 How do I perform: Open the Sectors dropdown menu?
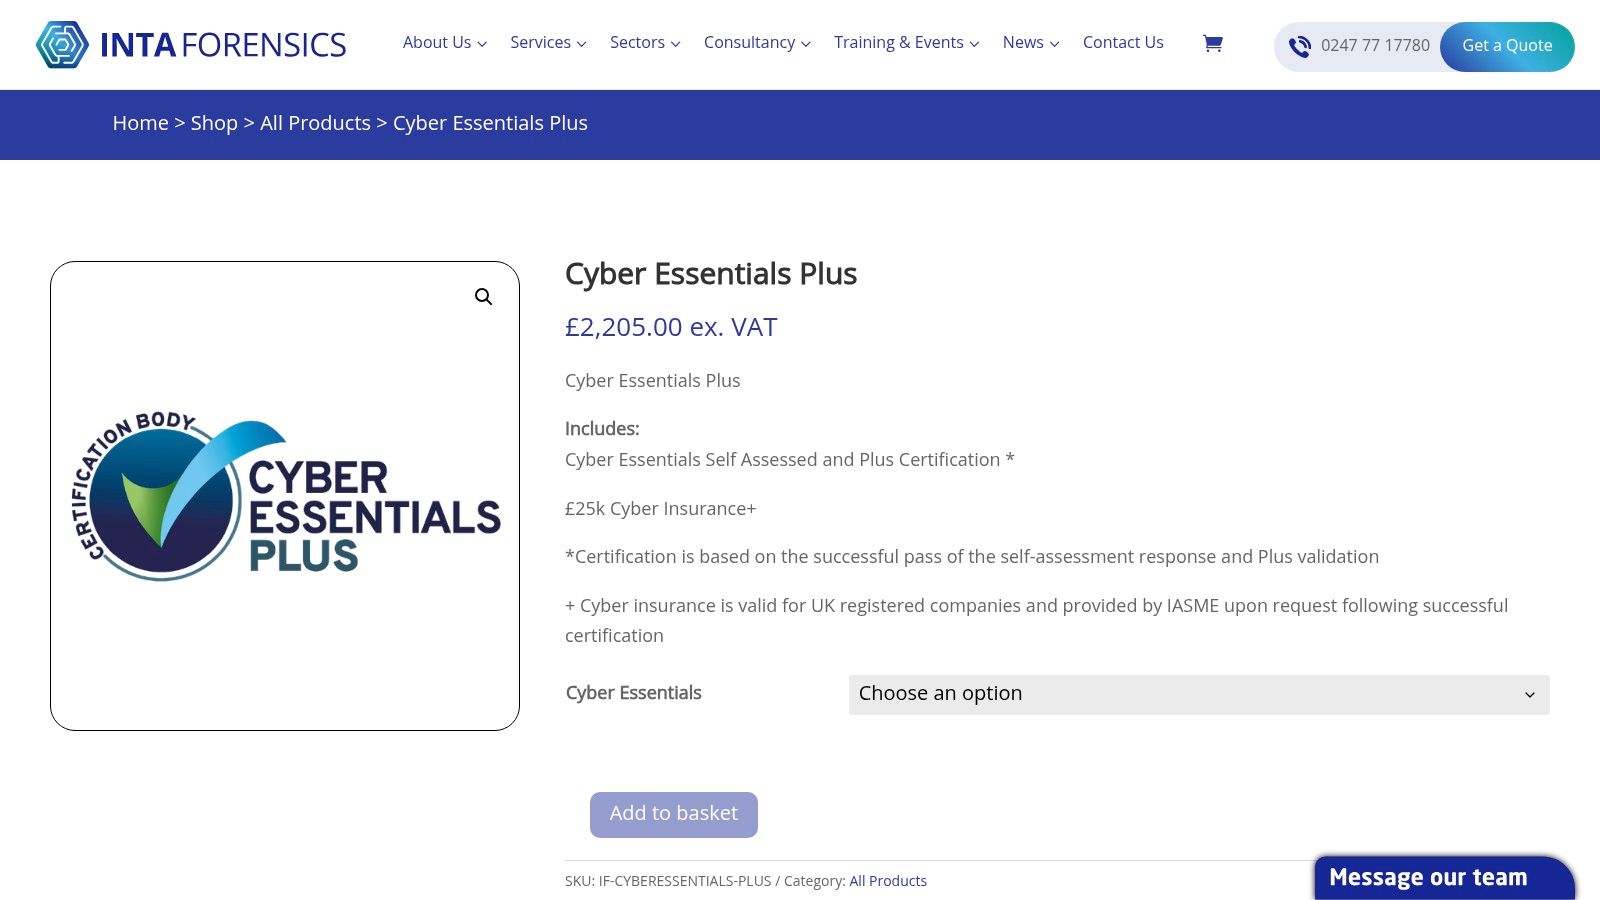tap(645, 43)
